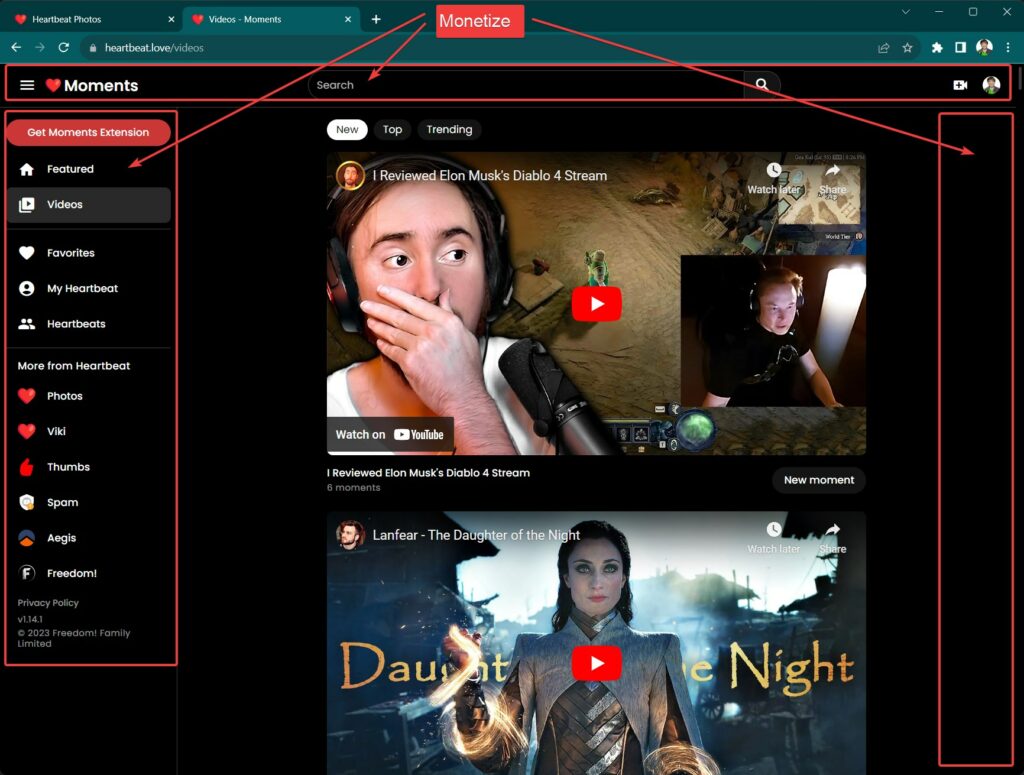The height and width of the screenshot is (775, 1024).
Task: Close the Heartbeat Photos tab
Action: (171, 20)
